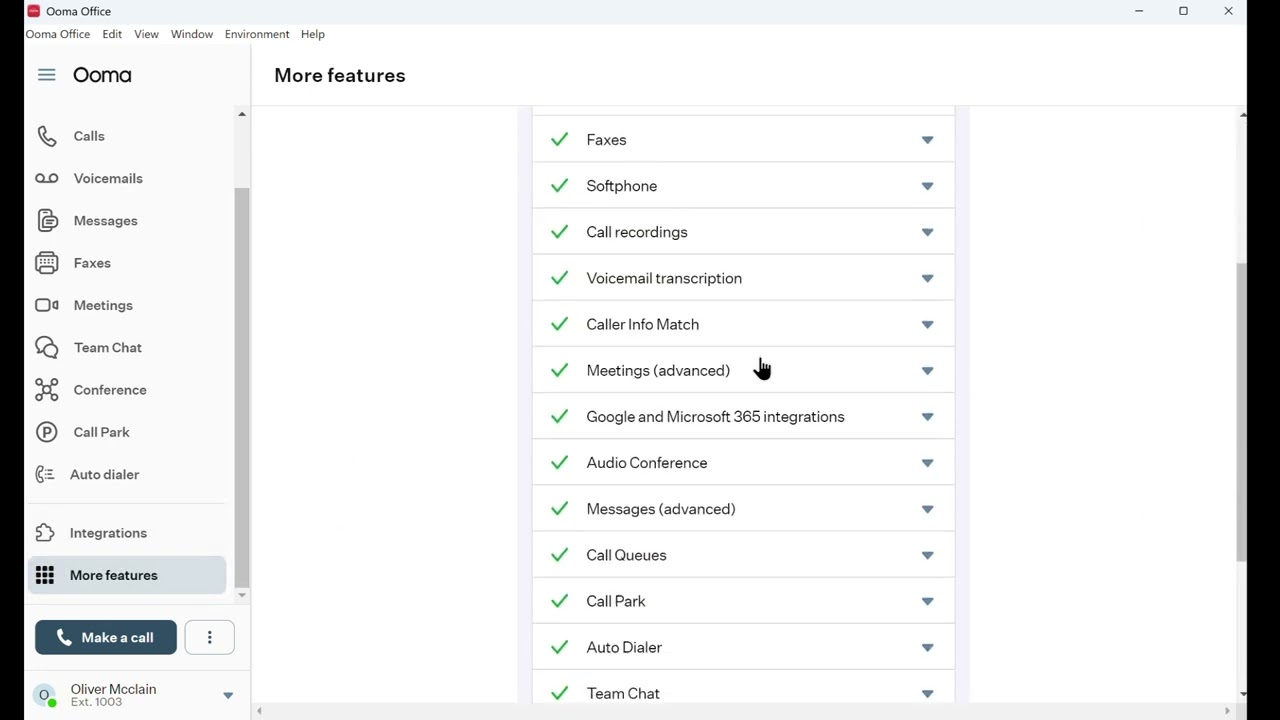Open the View menu
Image resolution: width=1280 pixels, height=720 pixels.
click(x=146, y=34)
